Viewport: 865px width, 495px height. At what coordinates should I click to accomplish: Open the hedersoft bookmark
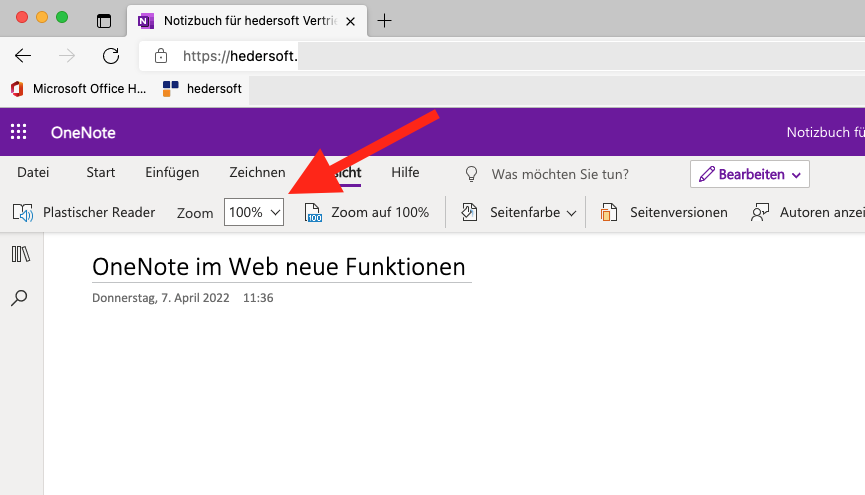pyautogui.click(x=202, y=89)
